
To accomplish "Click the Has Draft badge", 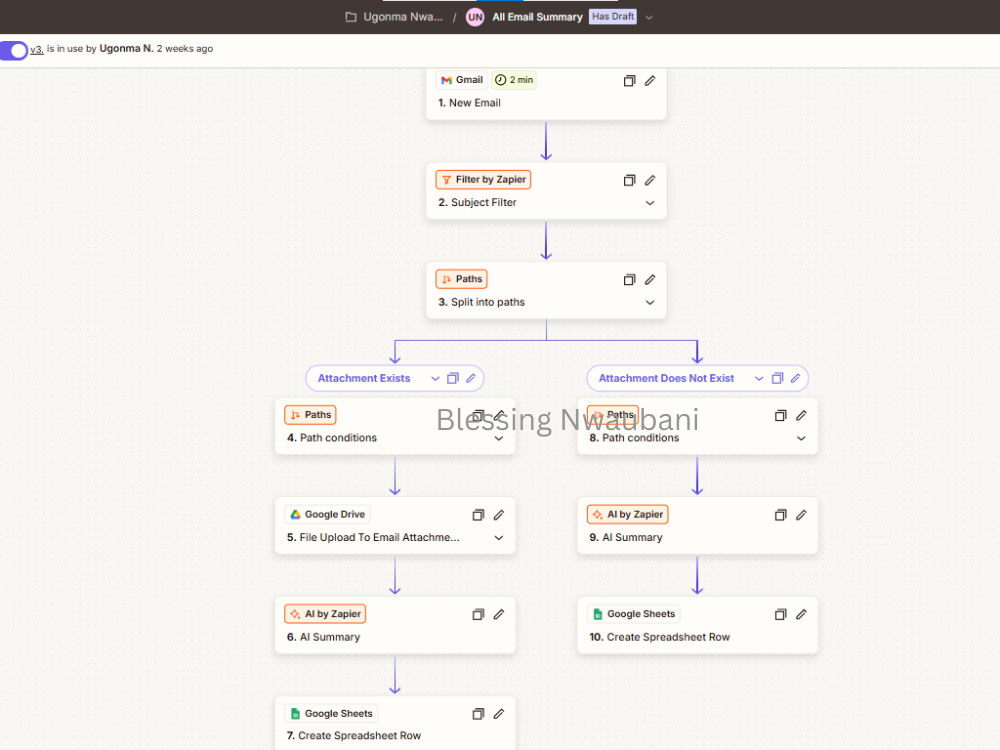I will pyautogui.click(x=612, y=17).
